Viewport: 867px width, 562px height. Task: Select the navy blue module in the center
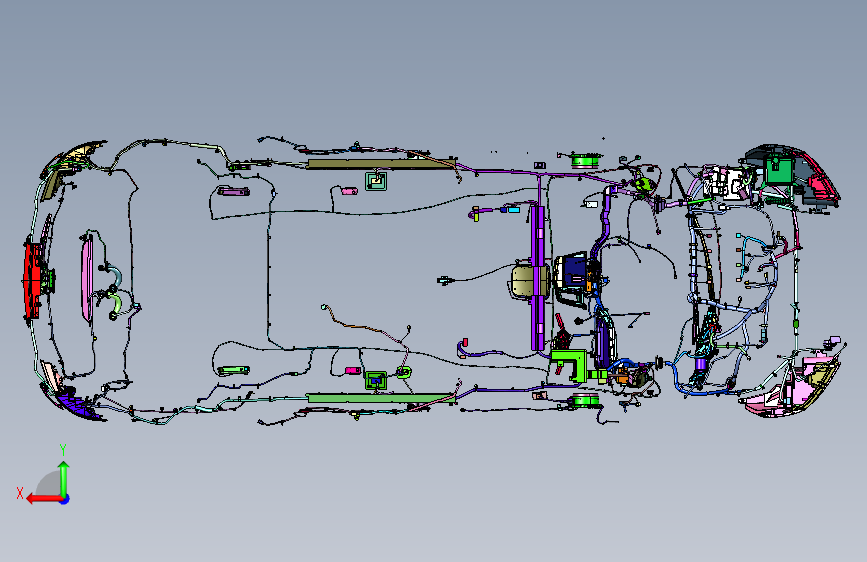pos(573,272)
